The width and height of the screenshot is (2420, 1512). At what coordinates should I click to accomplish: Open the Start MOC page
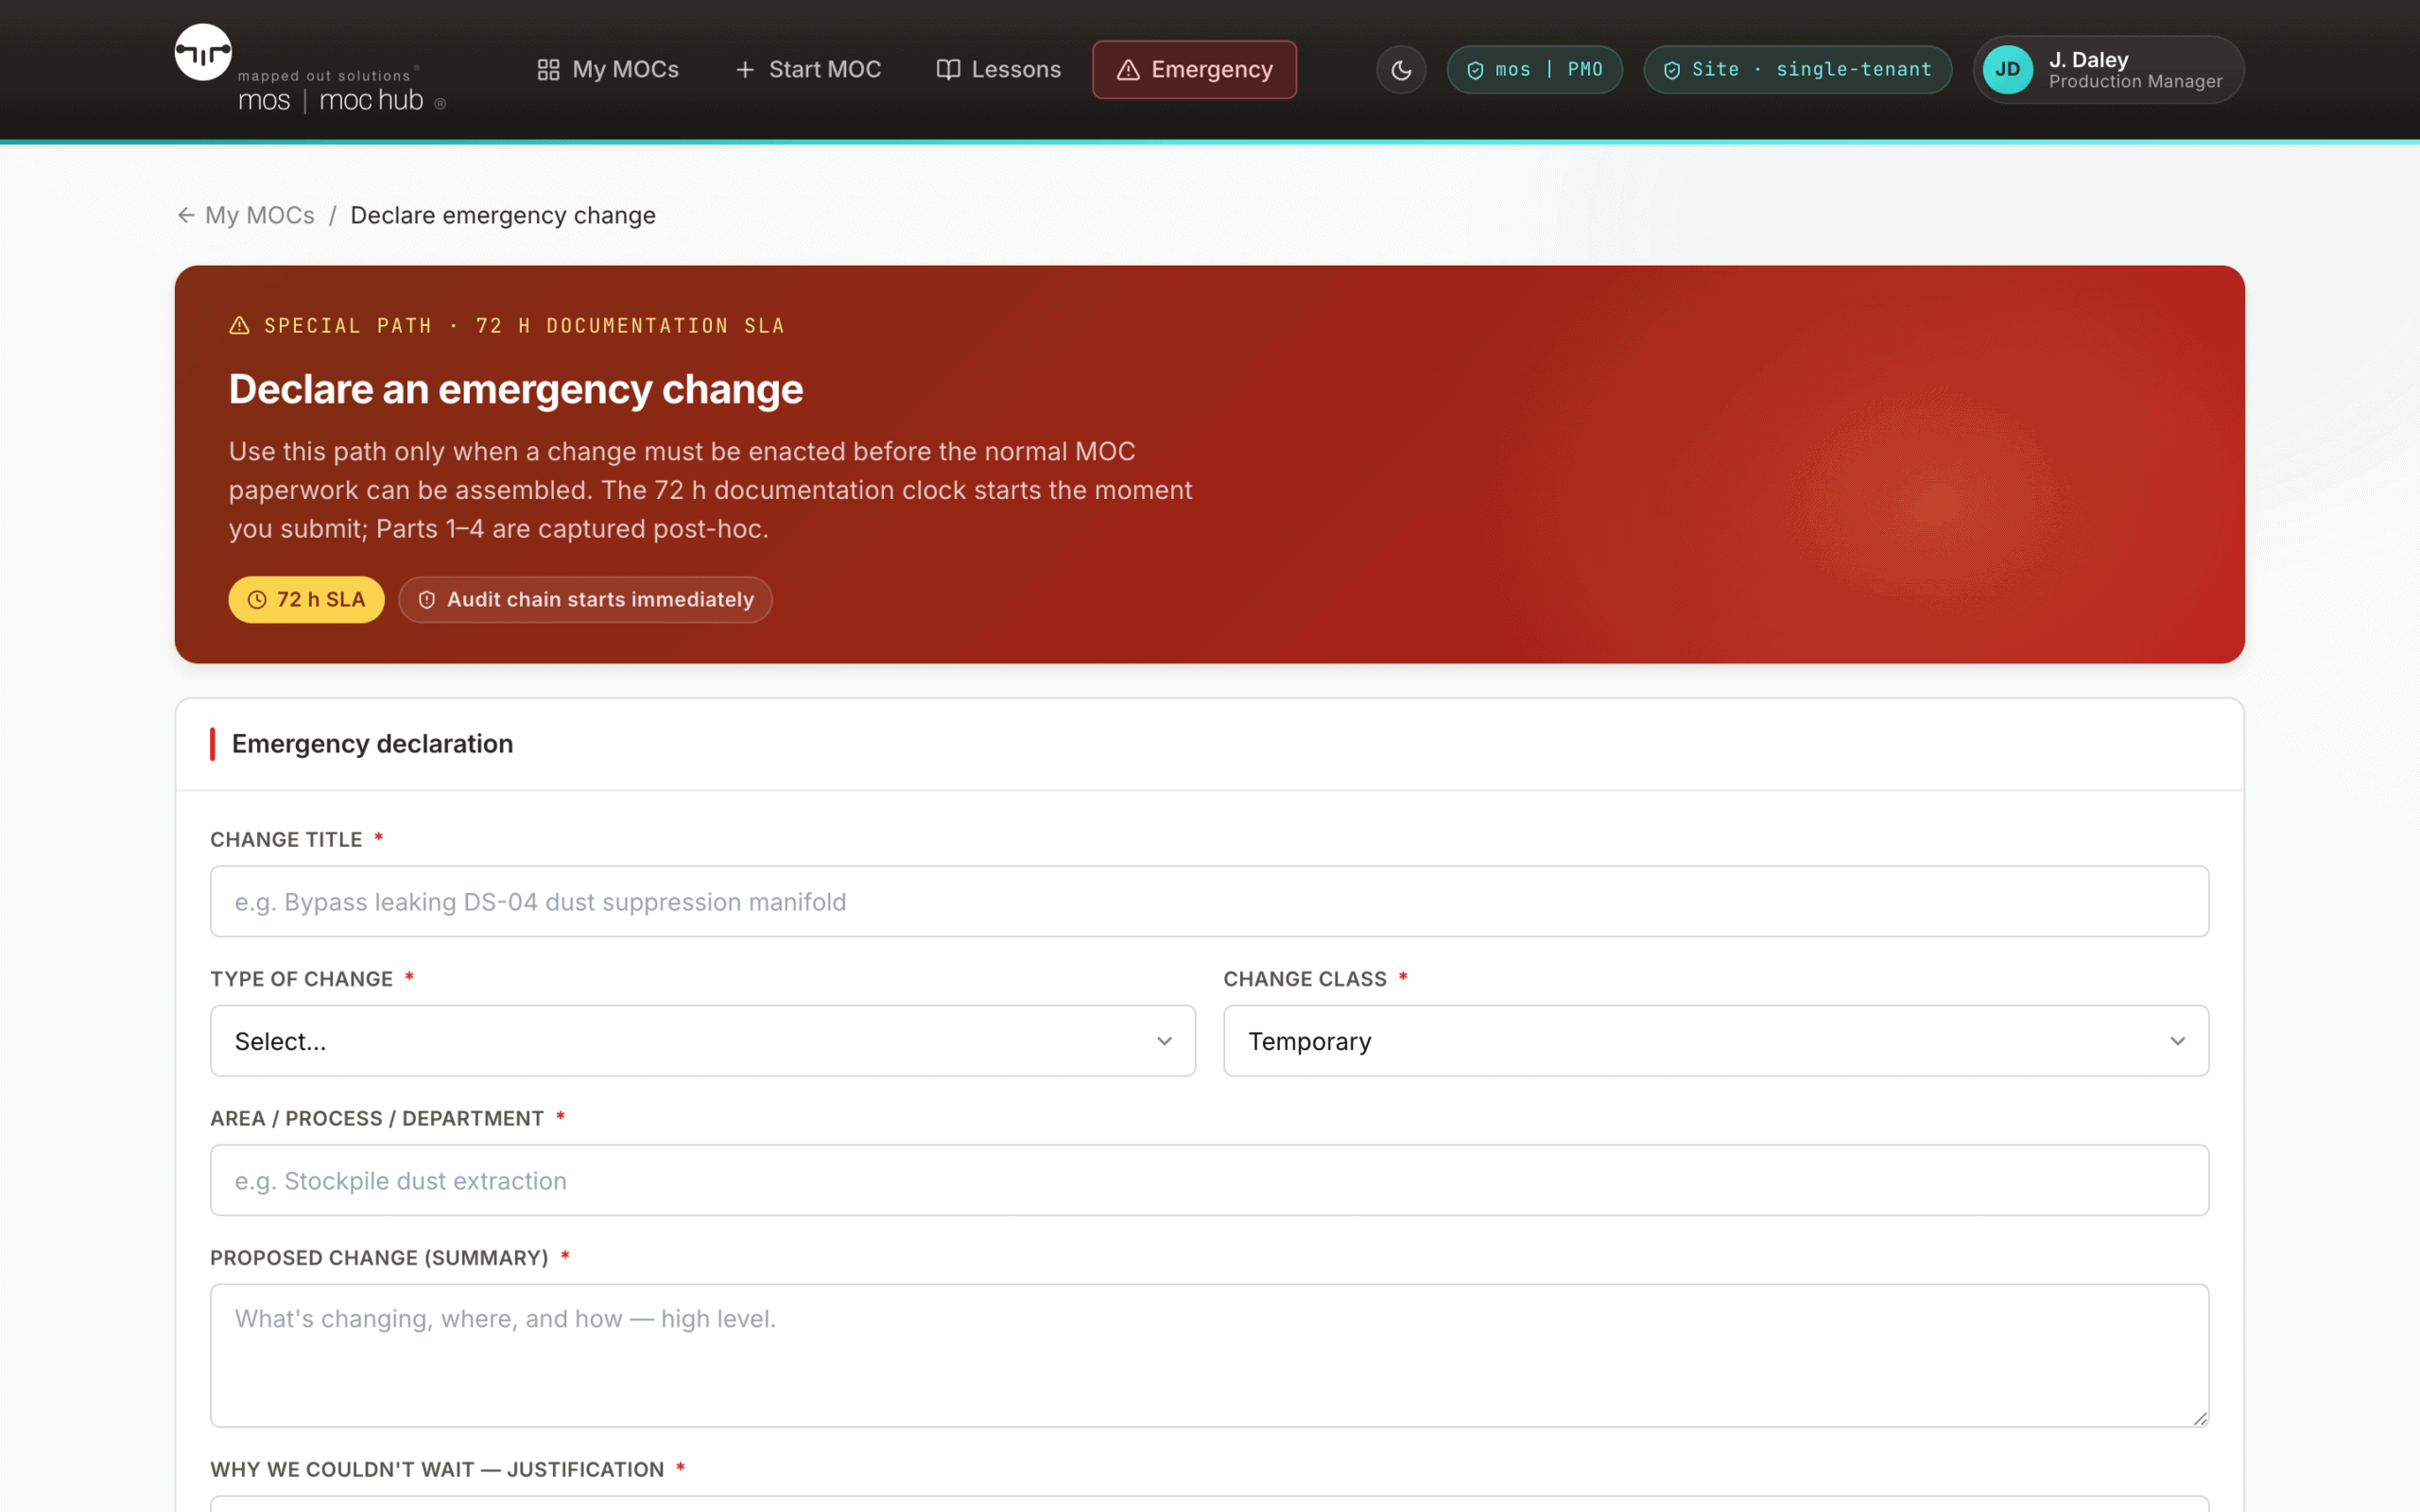click(808, 69)
